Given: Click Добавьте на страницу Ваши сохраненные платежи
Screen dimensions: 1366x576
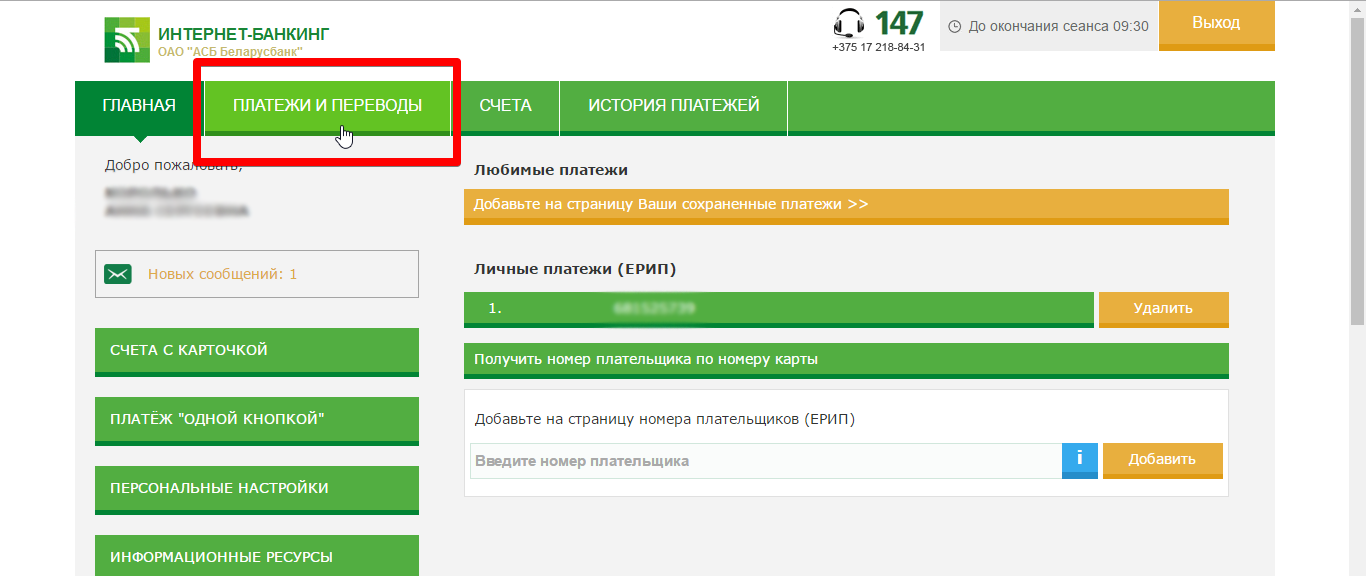Looking at the screenshot, I should point(846,206).
